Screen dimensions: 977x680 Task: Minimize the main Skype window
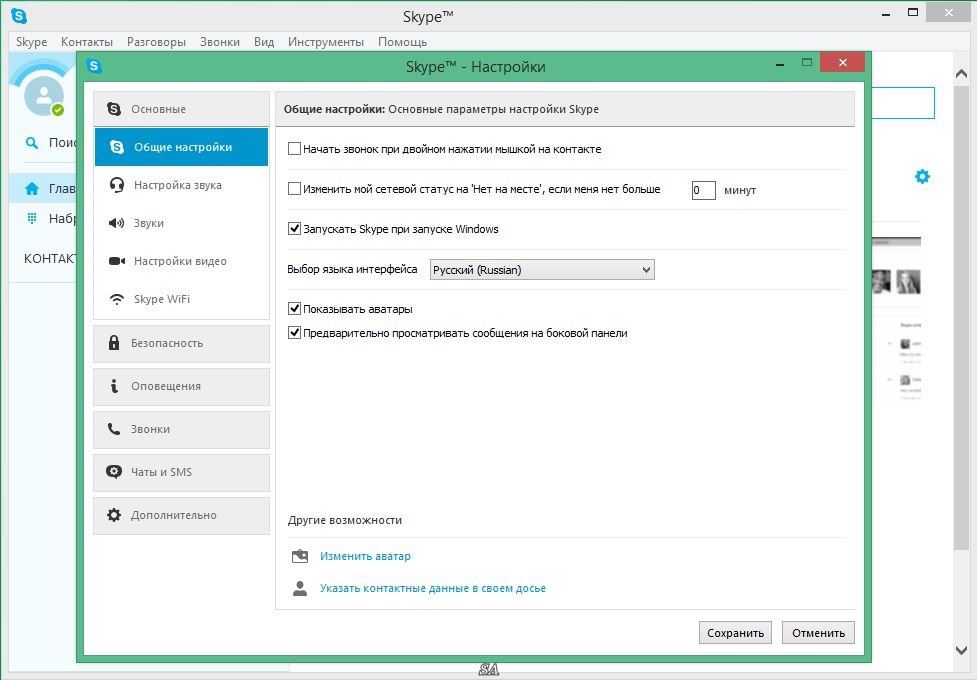coord(885,14)
